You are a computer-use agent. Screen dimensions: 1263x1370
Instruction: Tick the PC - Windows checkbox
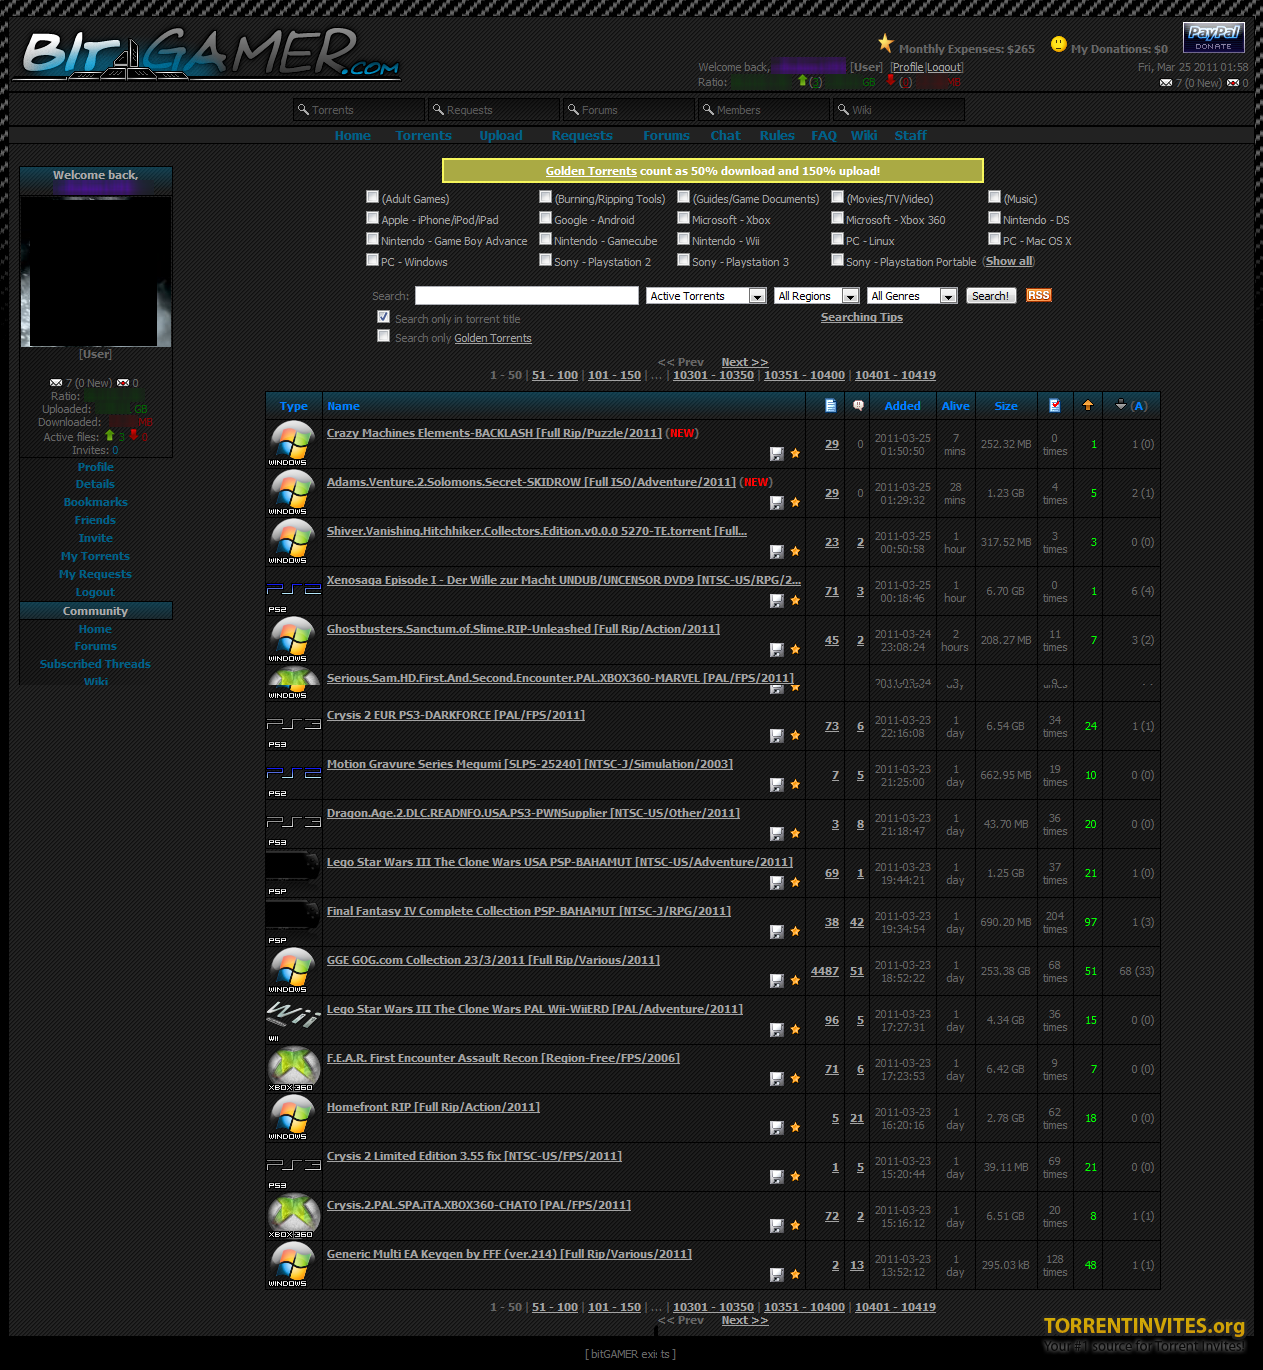pyautogui.click(x=373, y=260)
